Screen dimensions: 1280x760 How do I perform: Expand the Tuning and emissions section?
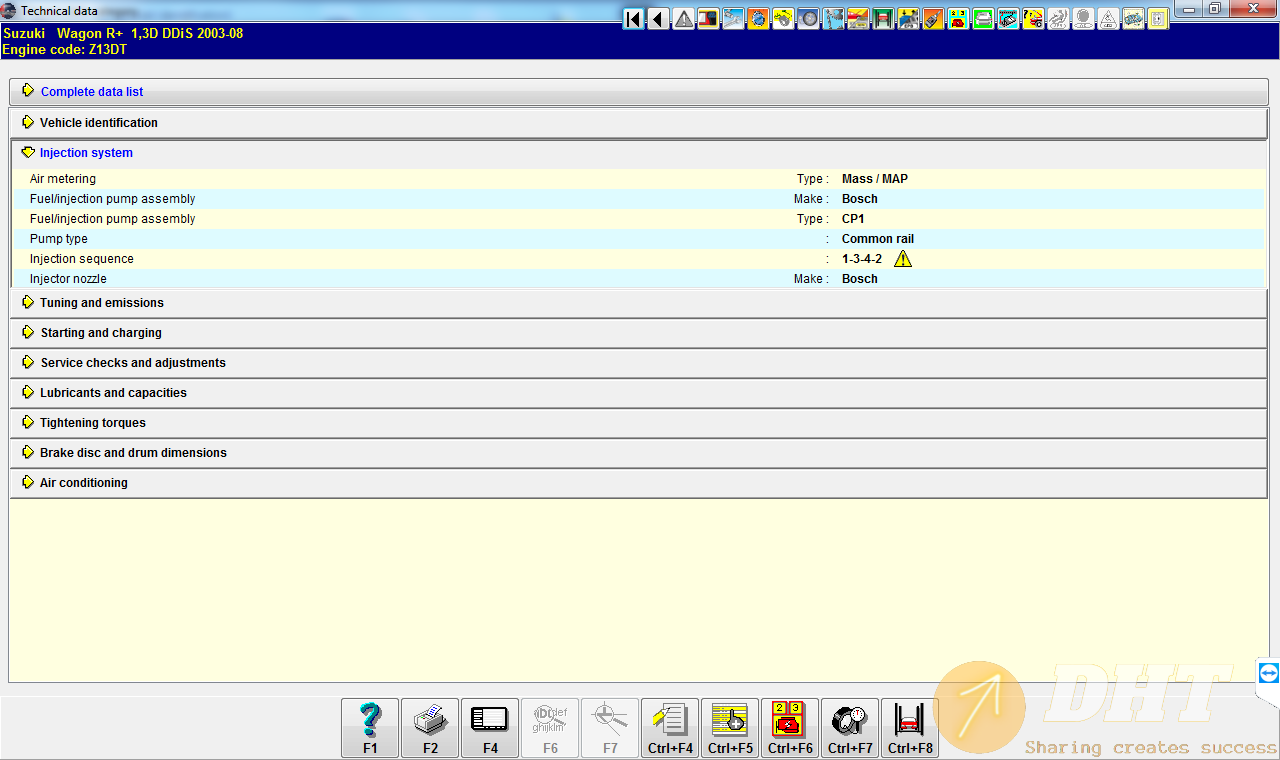tap(101, 303)
